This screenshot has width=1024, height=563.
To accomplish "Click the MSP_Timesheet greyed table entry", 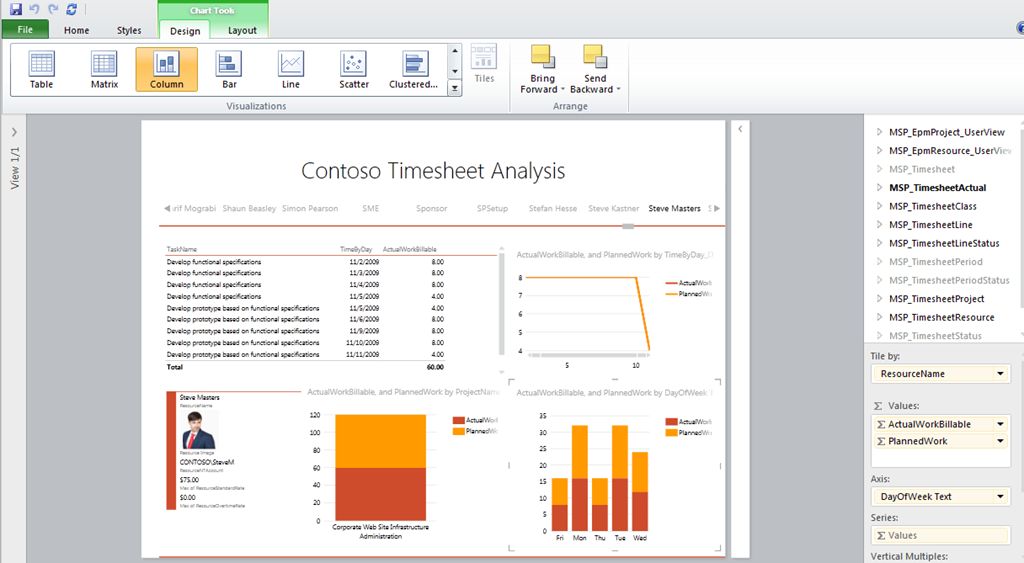I will [921, 169].
